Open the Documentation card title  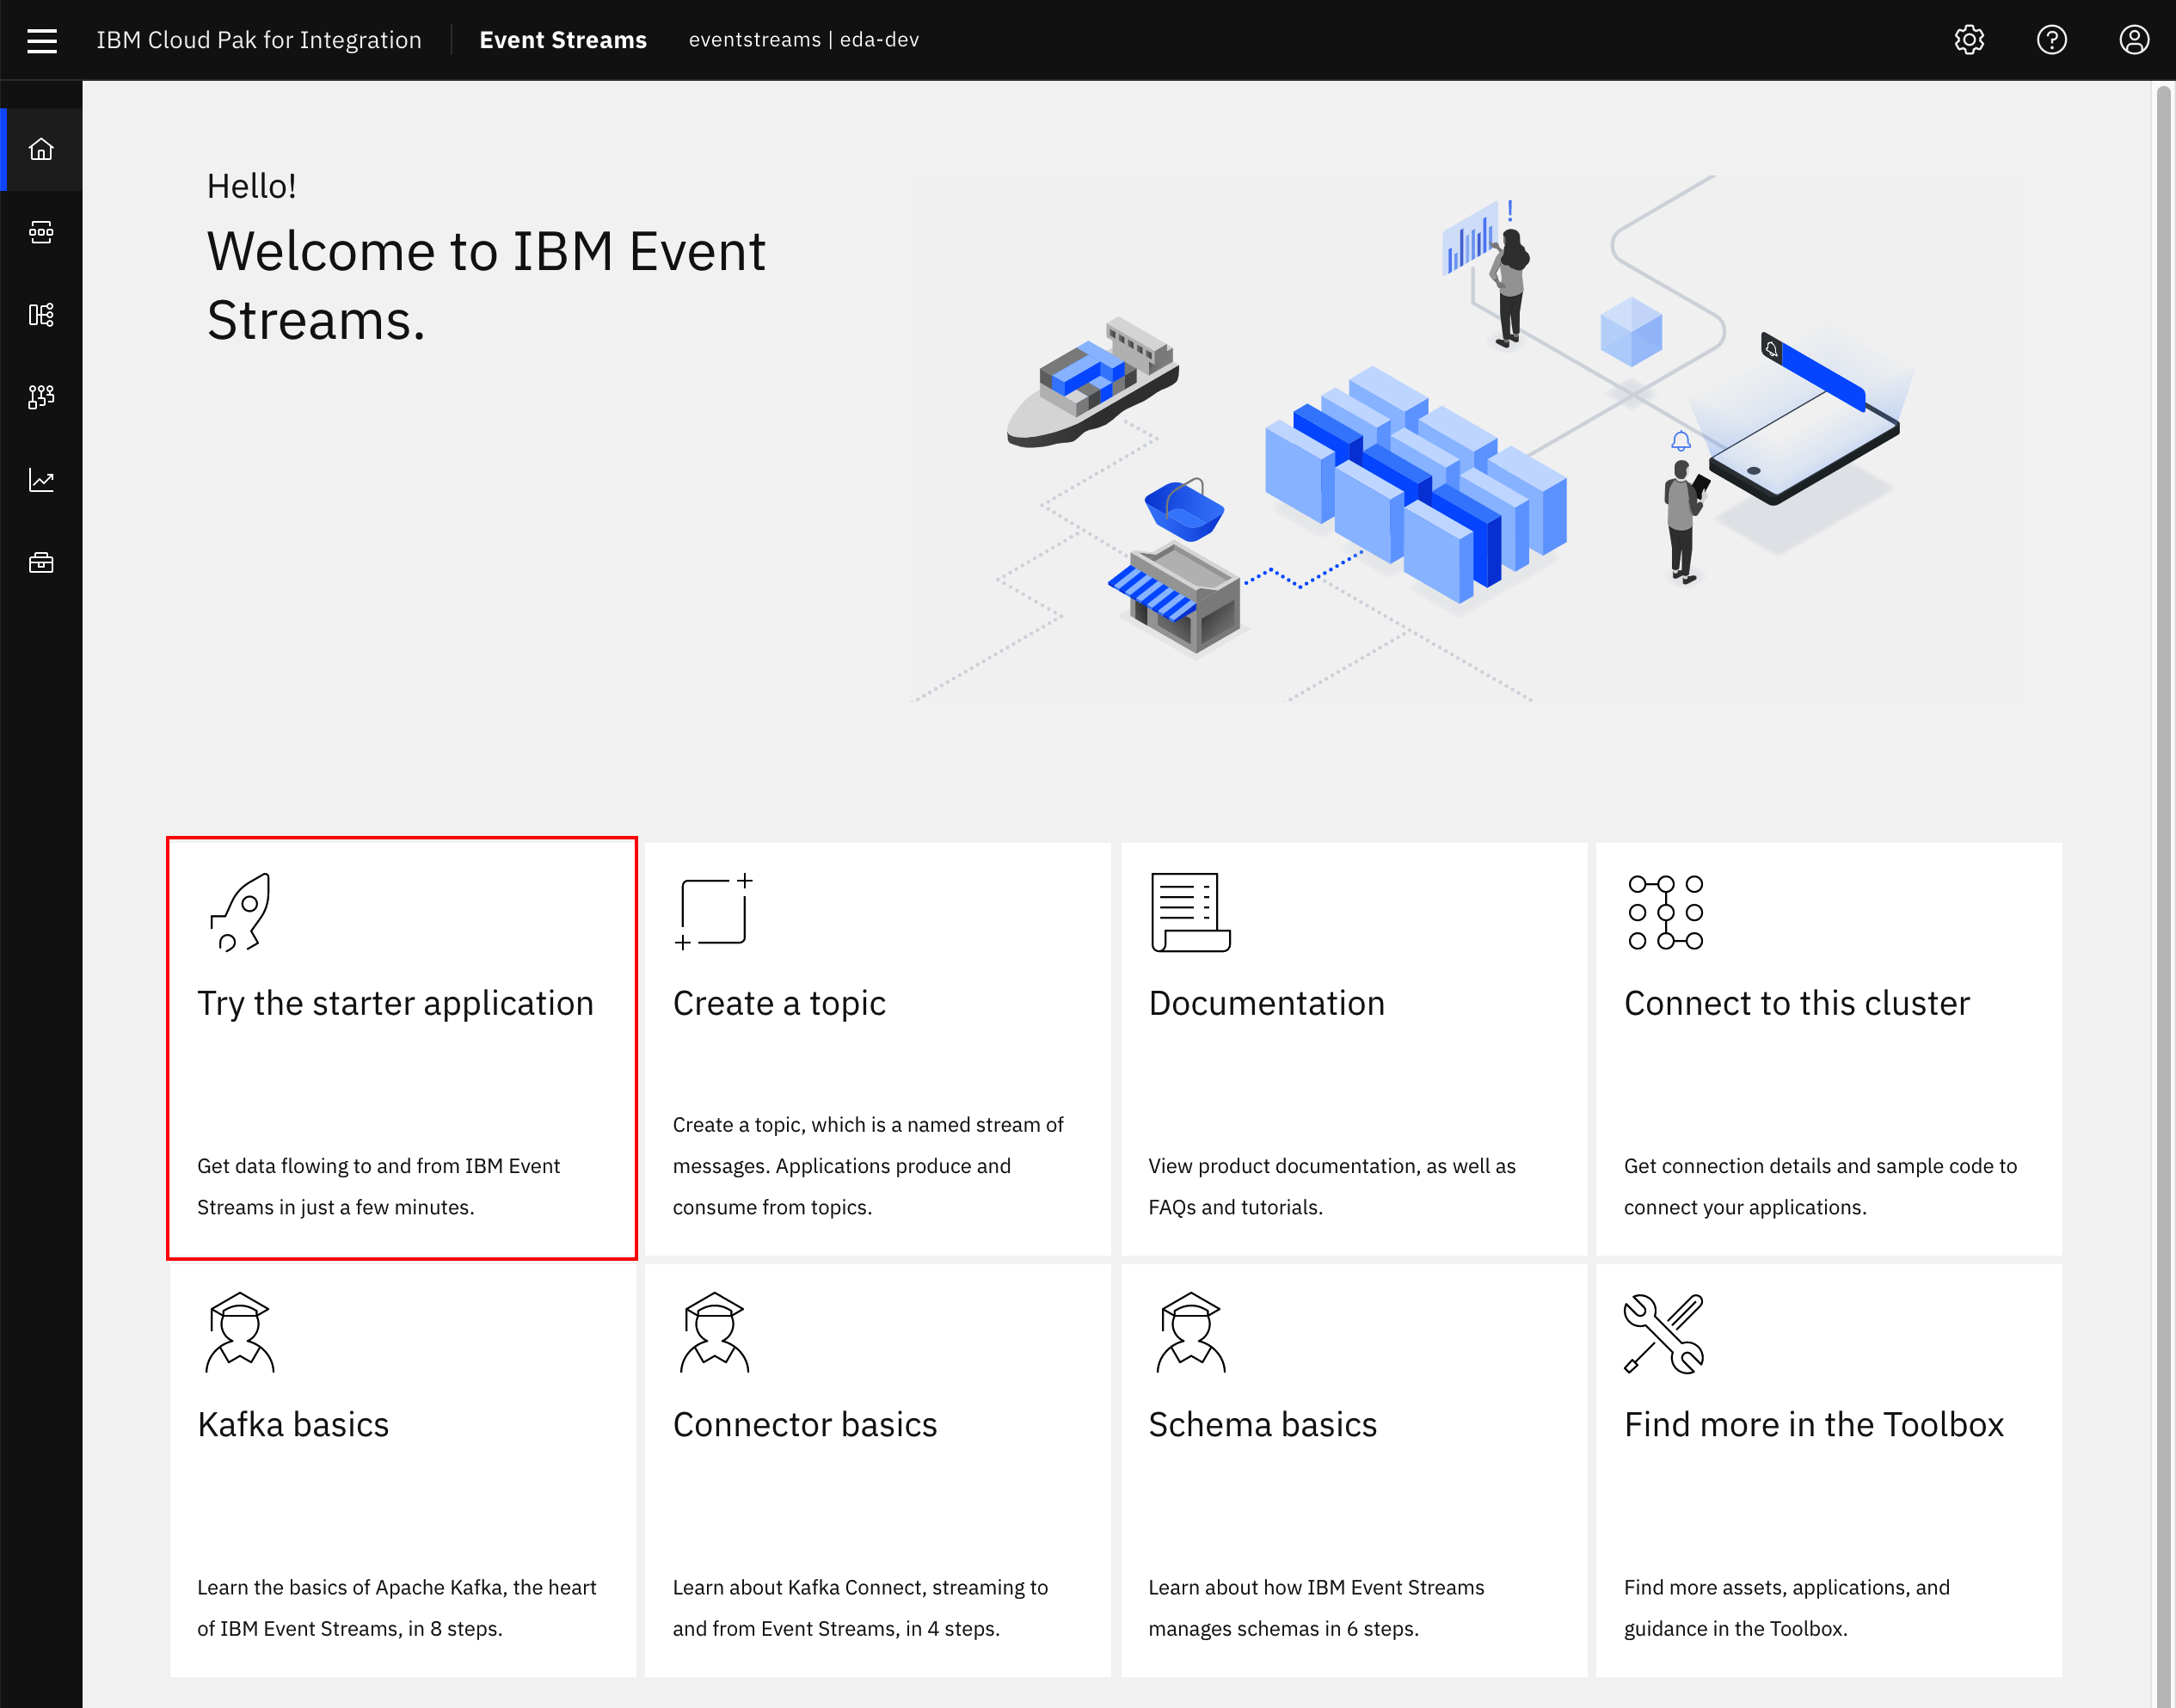click(1266, 1003)
